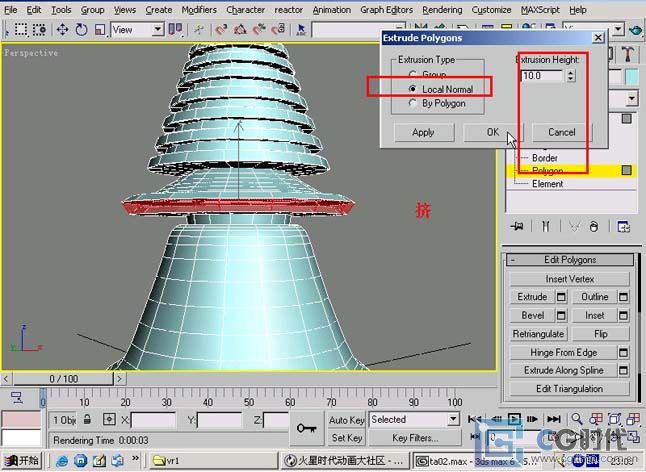646x472 pixels.
Task: Open the MAXScript menu
Action: tap(540, 9)
